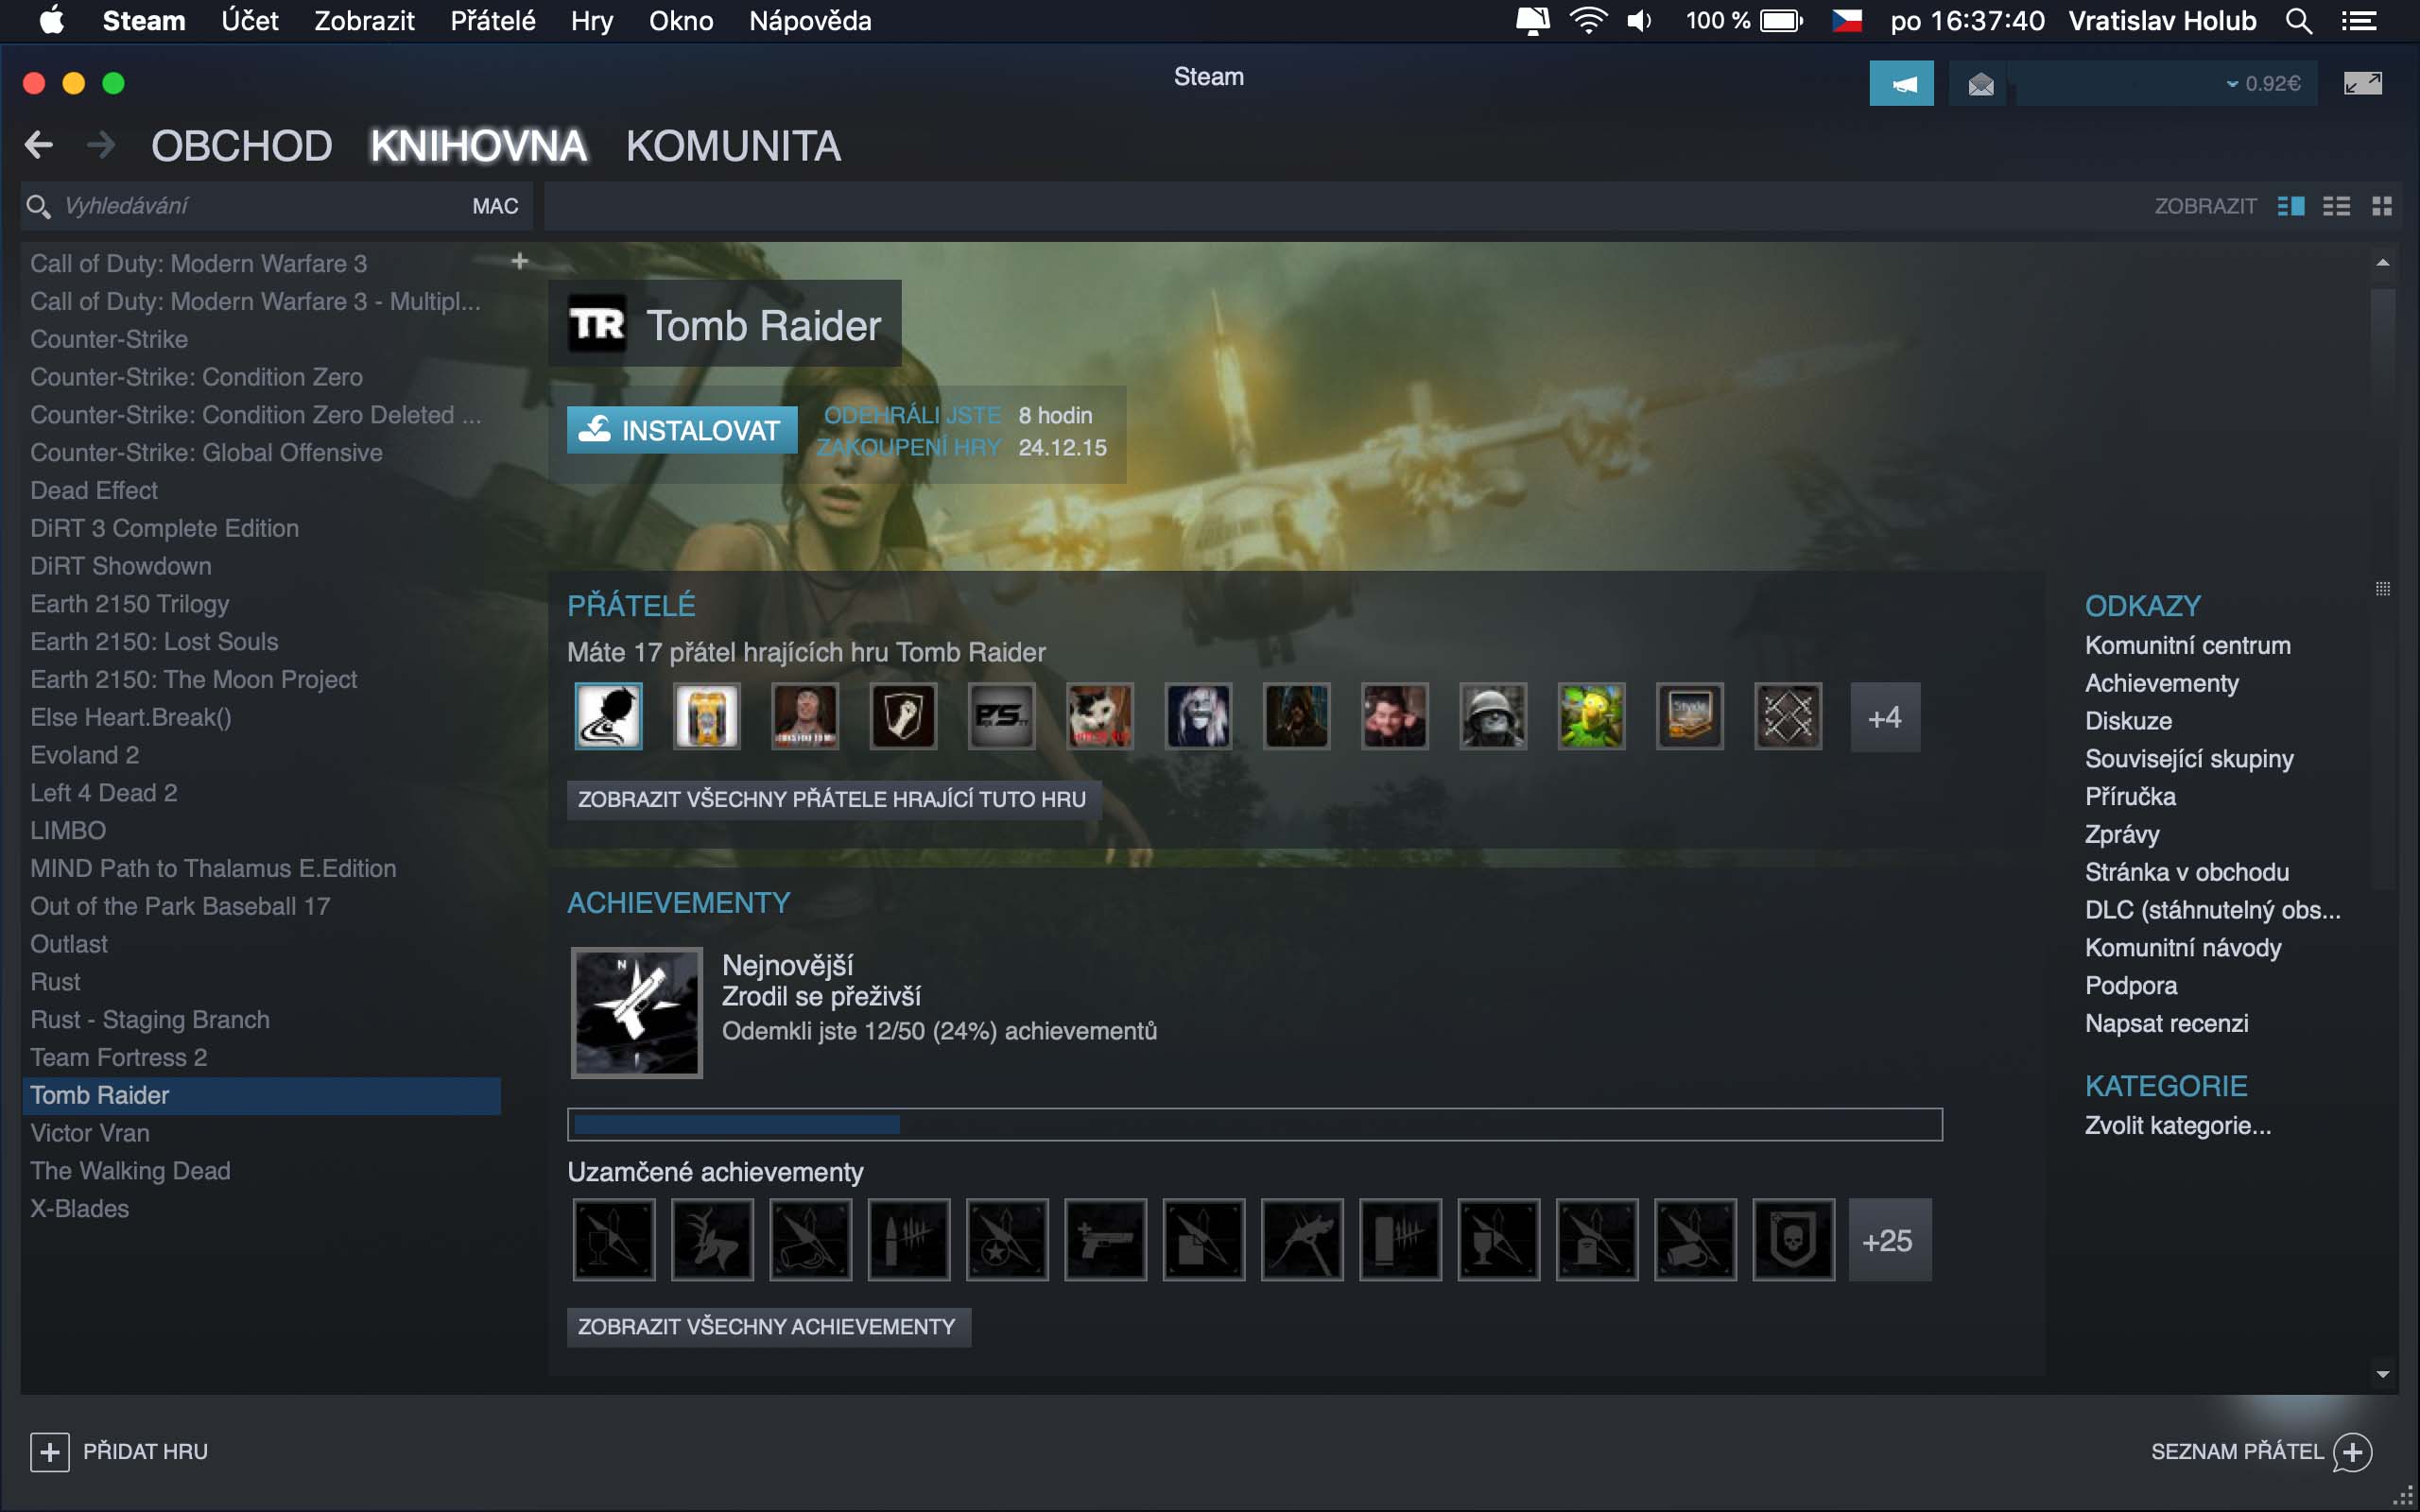Expand the MAC filter dropdown

(495, 206)
